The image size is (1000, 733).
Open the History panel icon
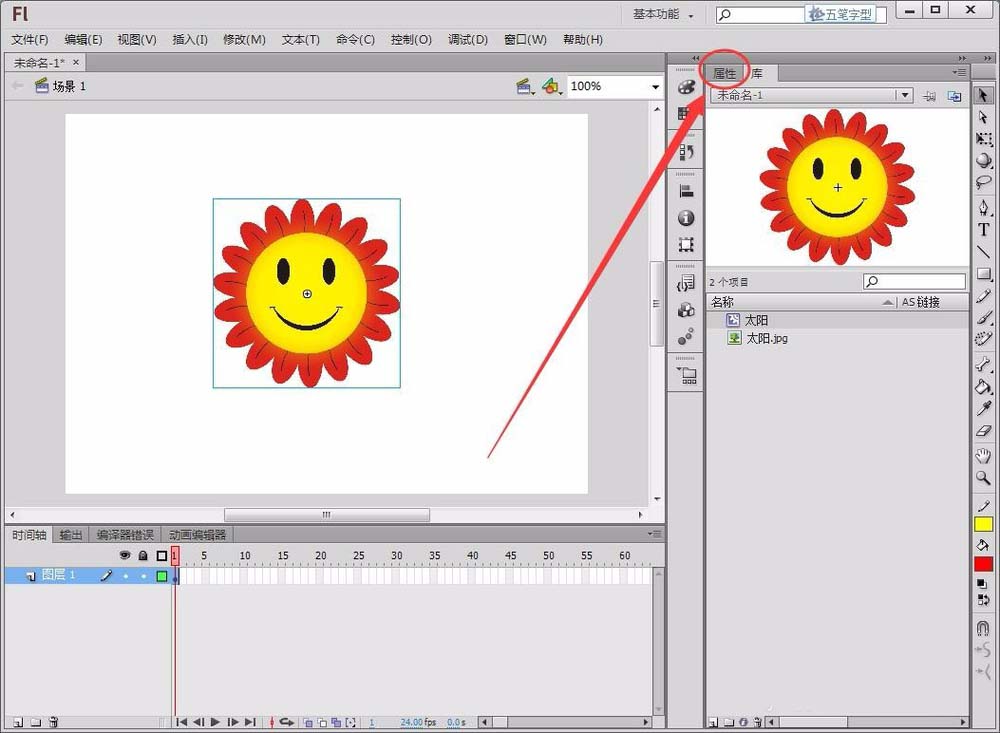[686, 152]
